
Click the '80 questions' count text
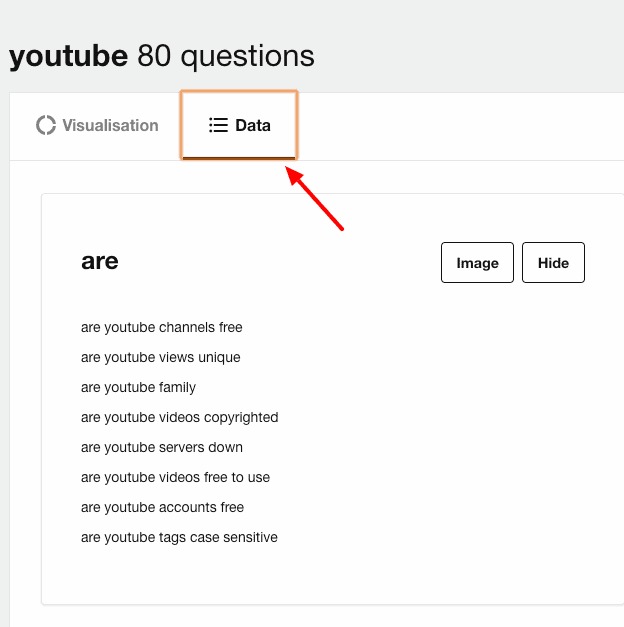[226, 56]
